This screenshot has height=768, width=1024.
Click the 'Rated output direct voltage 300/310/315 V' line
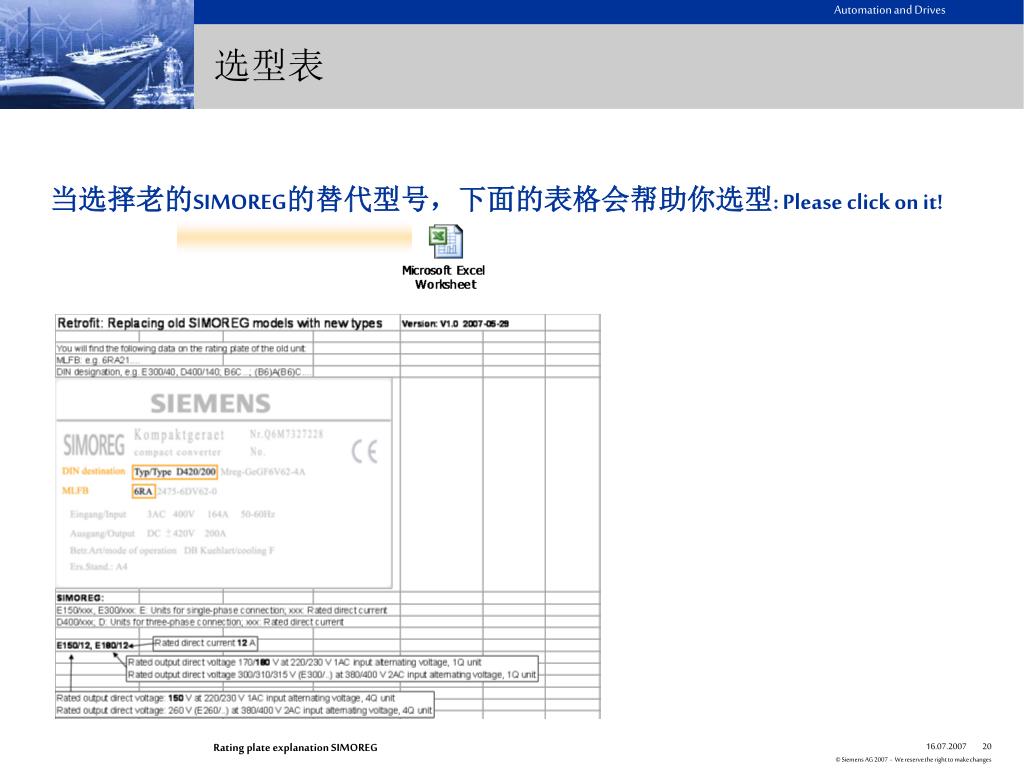pos(332,675)
